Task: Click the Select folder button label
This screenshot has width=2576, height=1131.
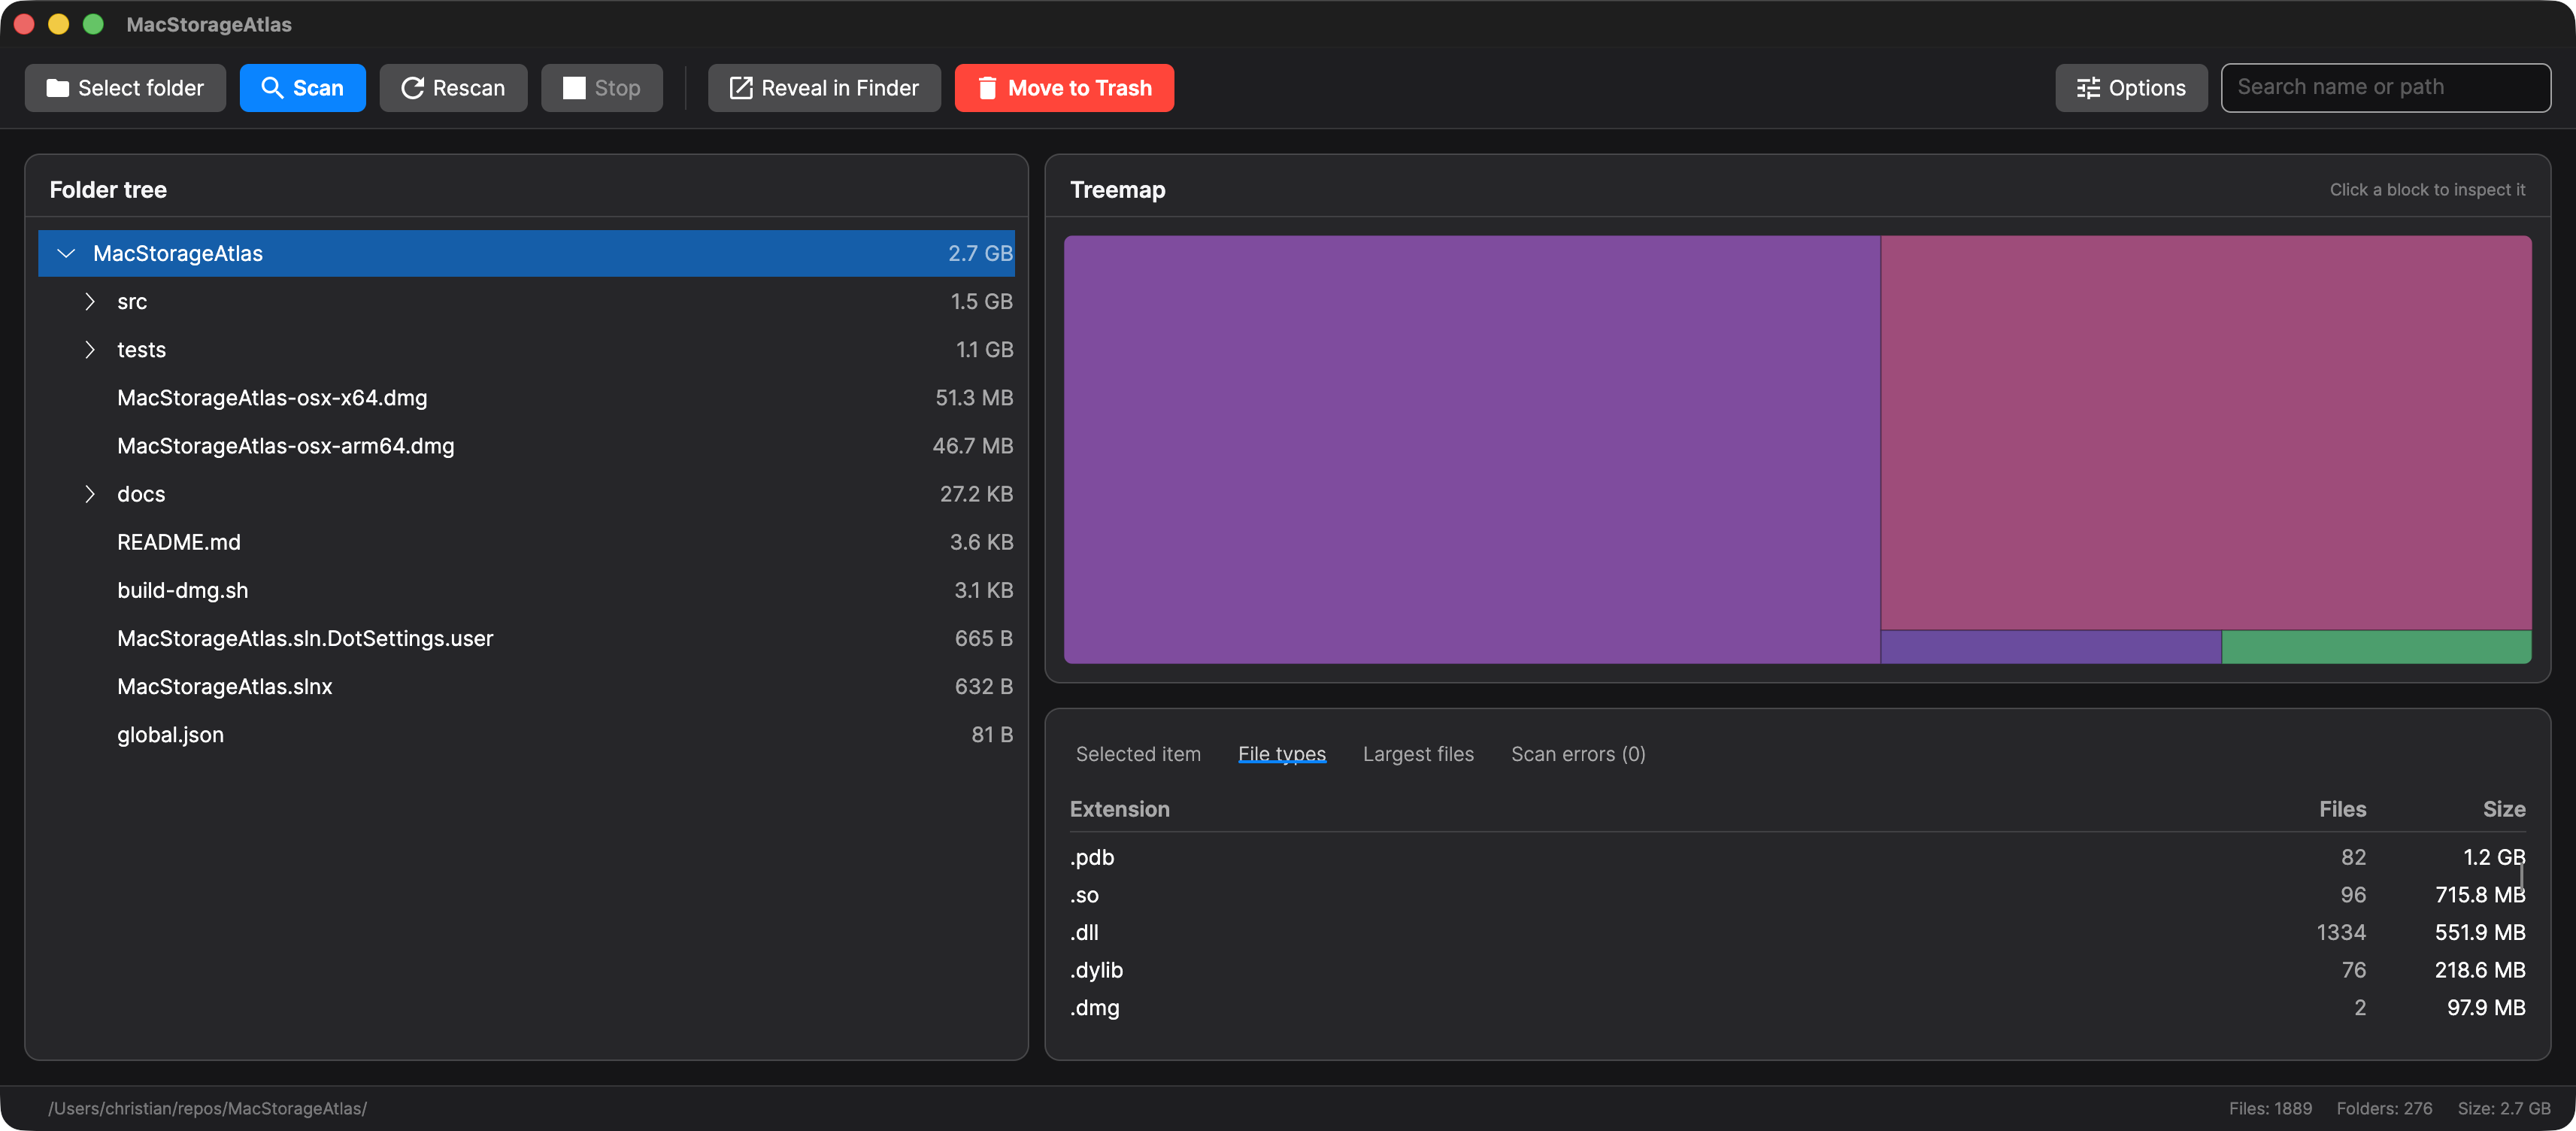Action: tap(141, 88)
